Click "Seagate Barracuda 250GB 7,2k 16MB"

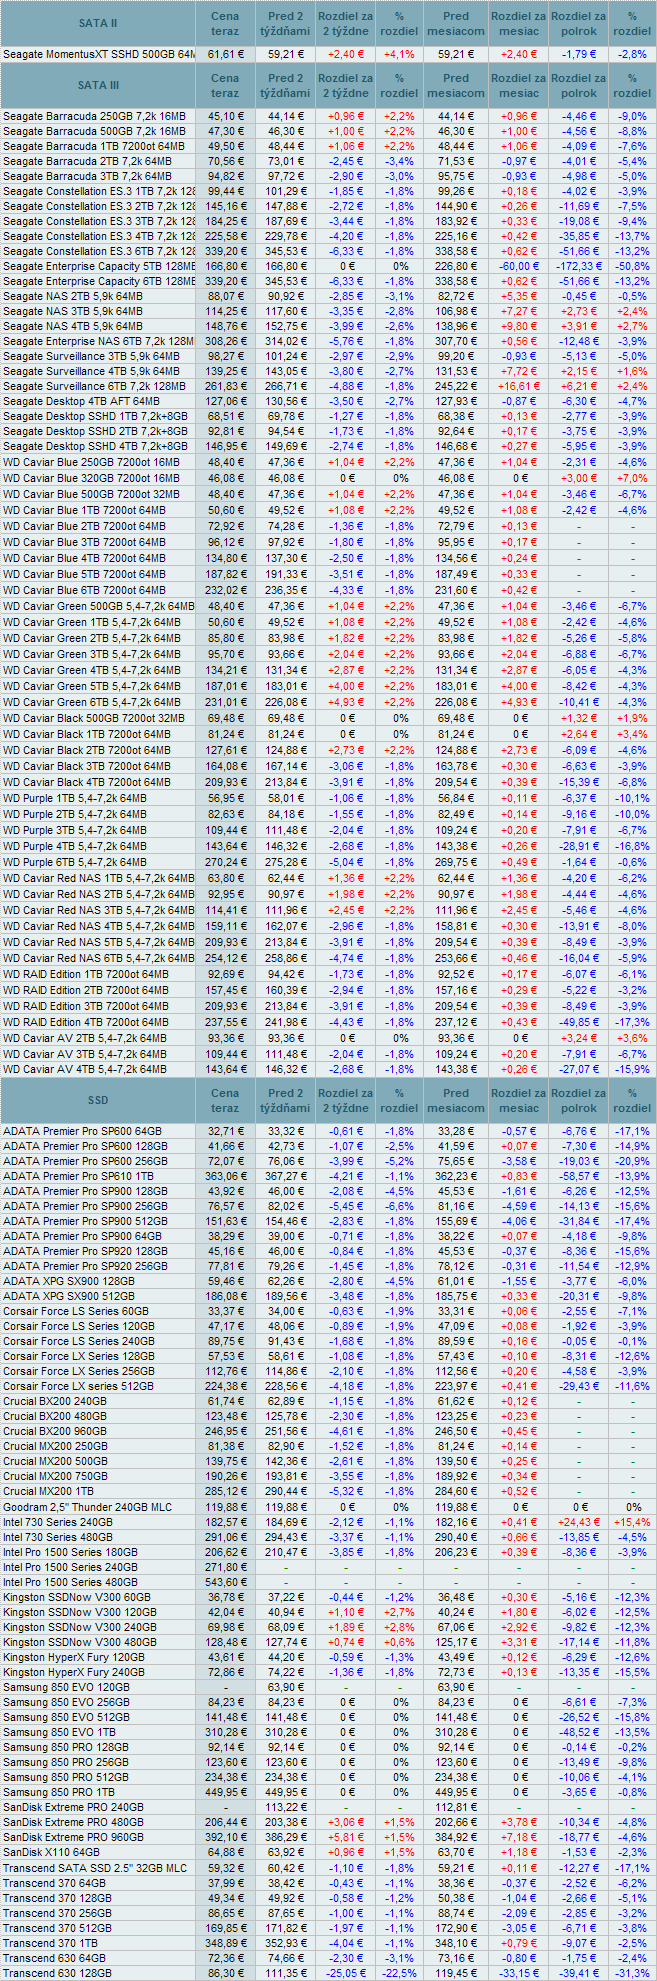[x=94, y=116]
